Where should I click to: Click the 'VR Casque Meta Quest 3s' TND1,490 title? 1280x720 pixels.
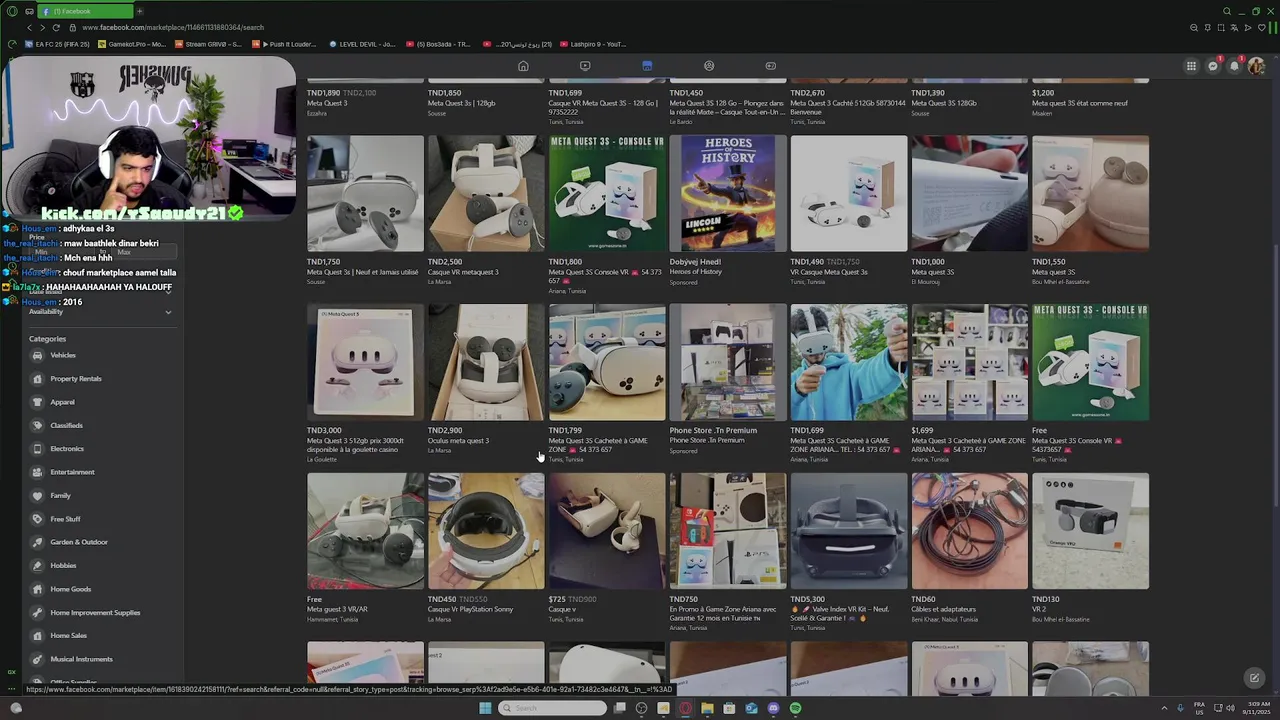click(x=829, y=272)
